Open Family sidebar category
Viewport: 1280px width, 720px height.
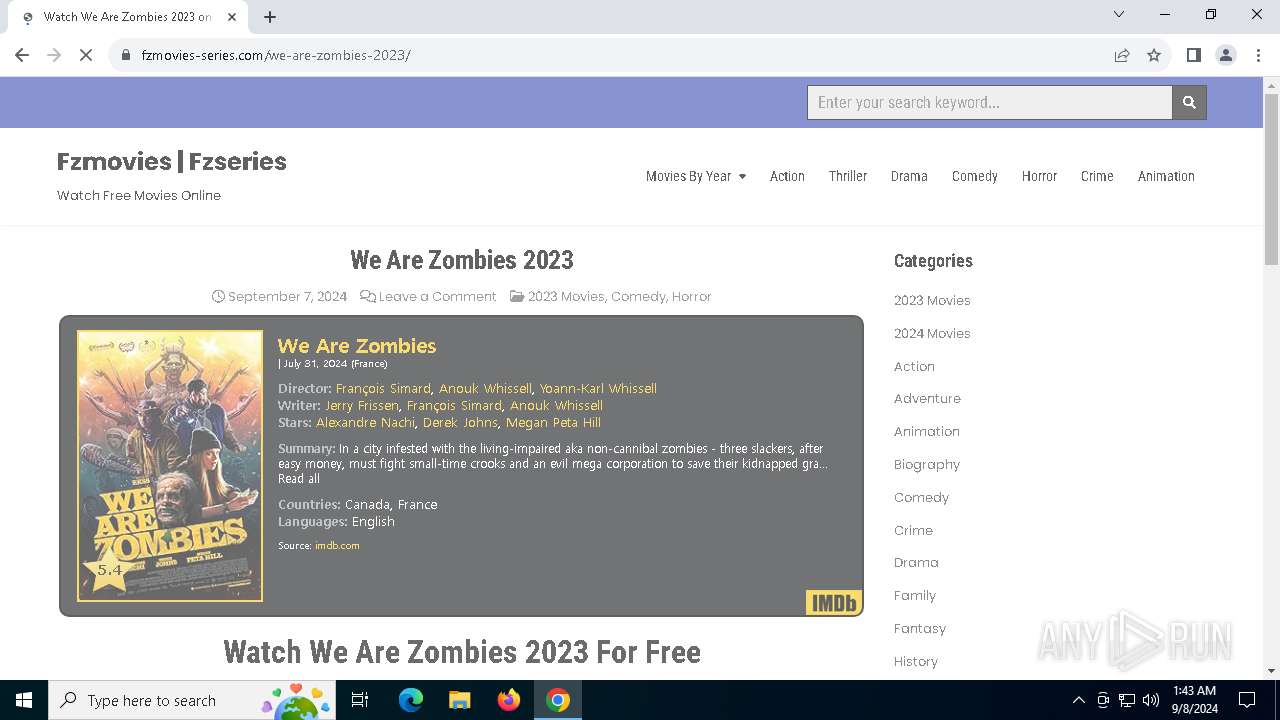pyautogui.click(x=915, y=595)
